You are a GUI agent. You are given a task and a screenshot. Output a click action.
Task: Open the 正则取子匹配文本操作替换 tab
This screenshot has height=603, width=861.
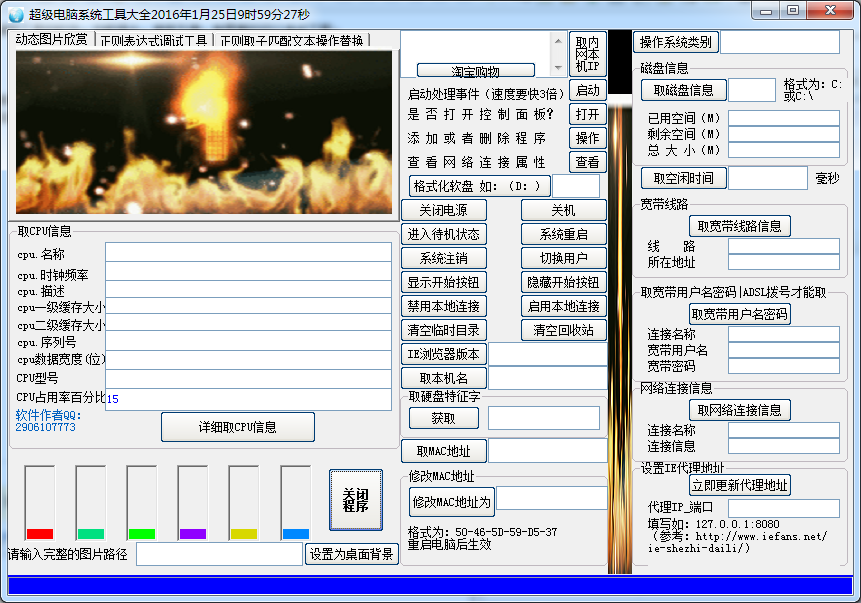point(292,40)
